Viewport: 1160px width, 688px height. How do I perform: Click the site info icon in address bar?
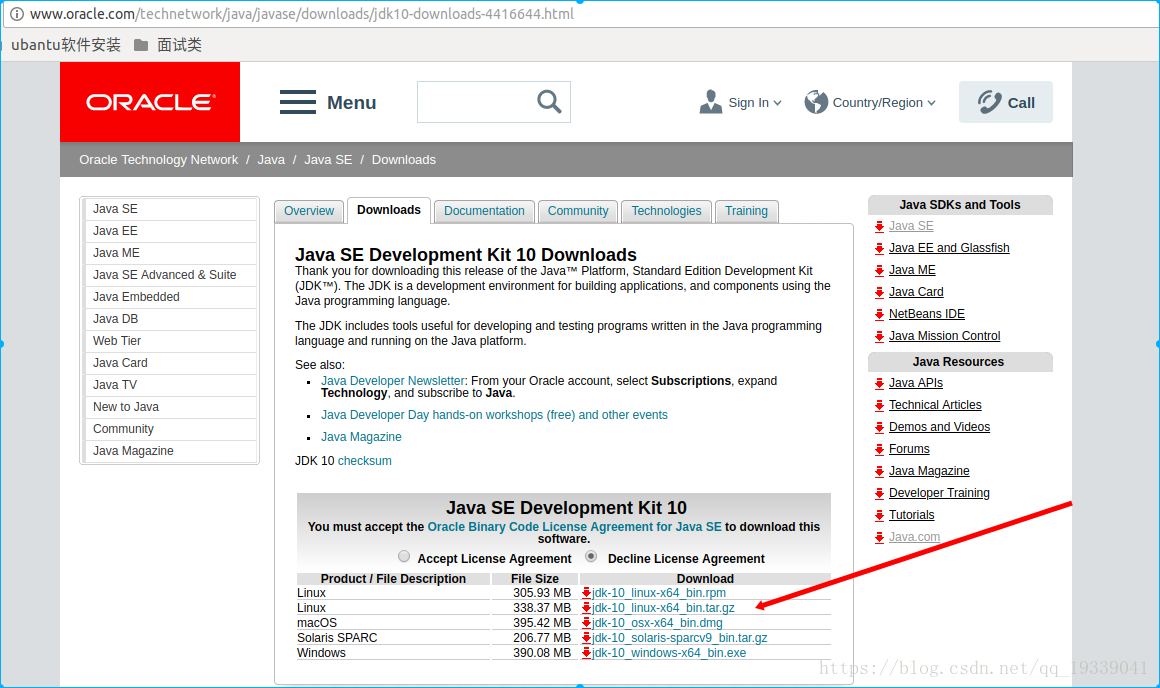click(16, 14)
